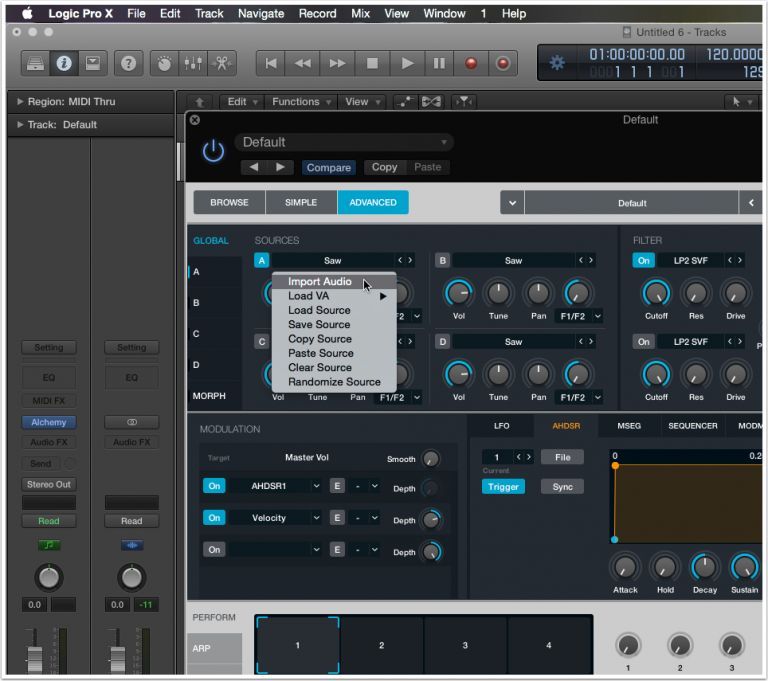Image resolution: width=768 pixels, height=681 pixels.
Task: Click the source B Vol knob
Action: (x=459, y=293)
